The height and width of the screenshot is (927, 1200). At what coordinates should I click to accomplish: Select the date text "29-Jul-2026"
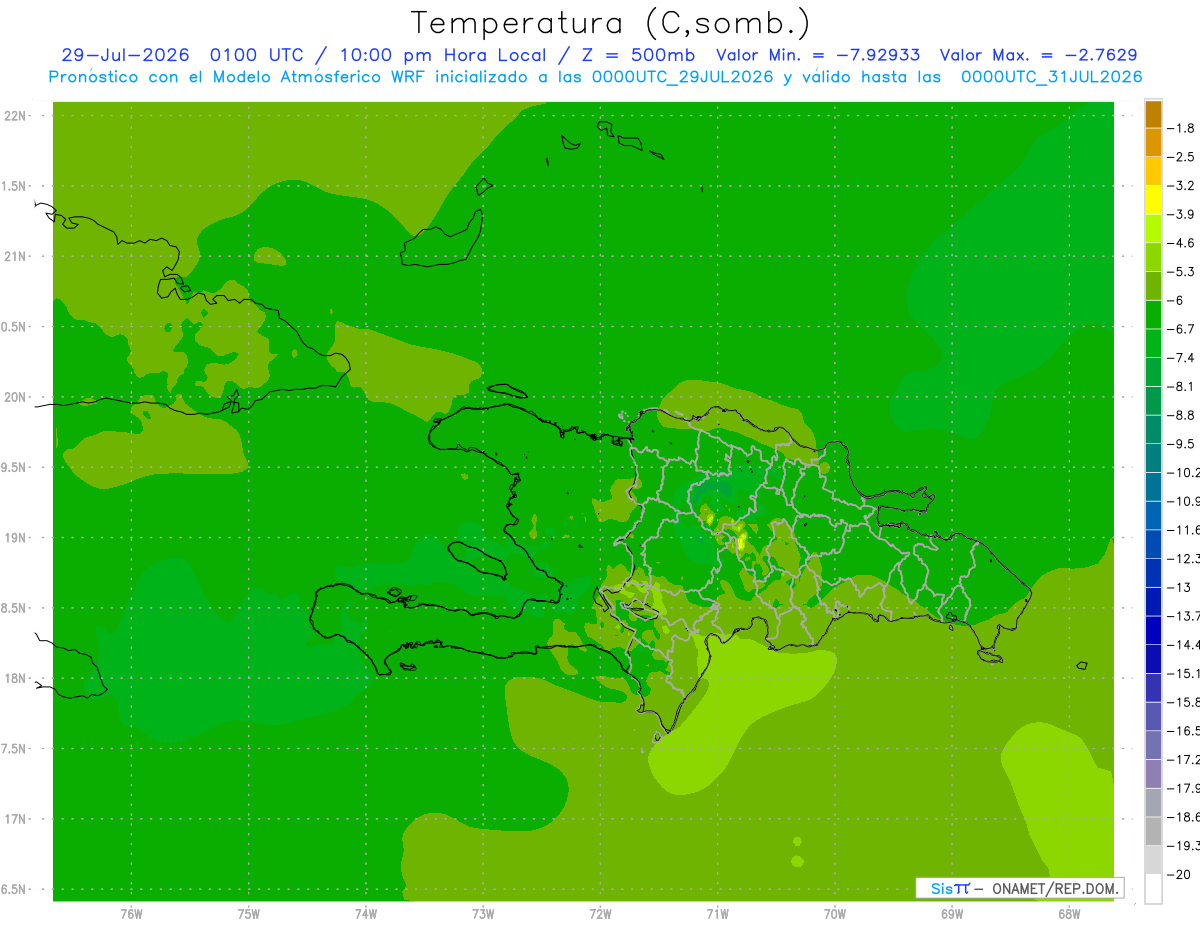tap(125, 55)
